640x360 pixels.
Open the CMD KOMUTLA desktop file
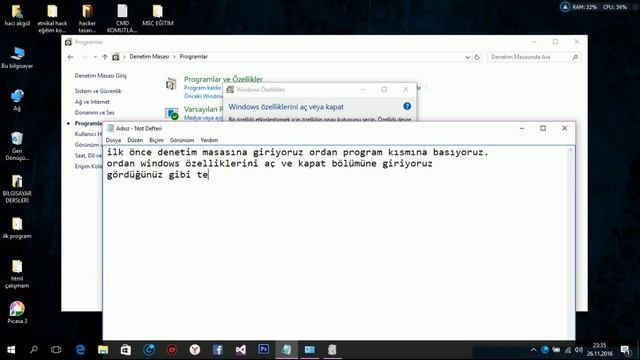pyautogui.click(x=122, y=18)
